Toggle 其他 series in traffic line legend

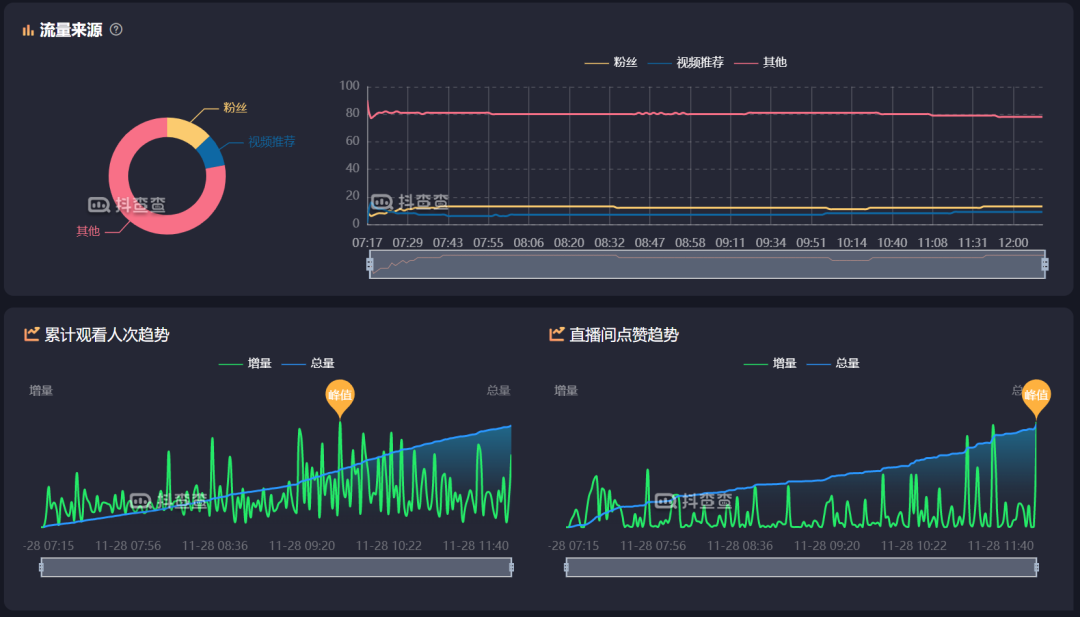(762, 62)
